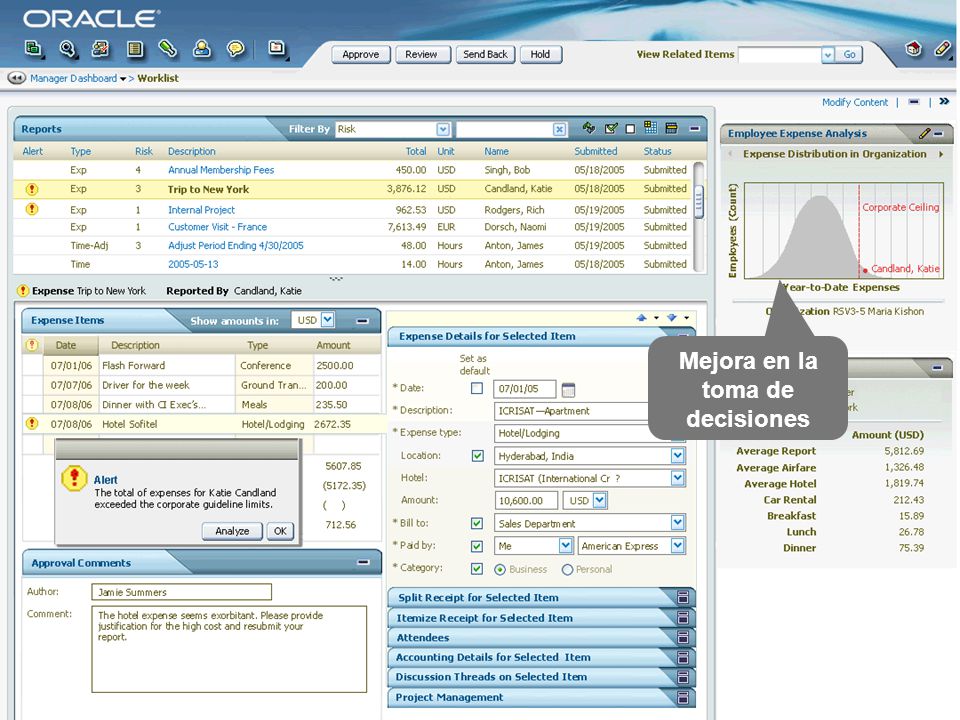Open the American Express card dropdown
Viewport: 960px width, 720px height.
click(677, 546)
